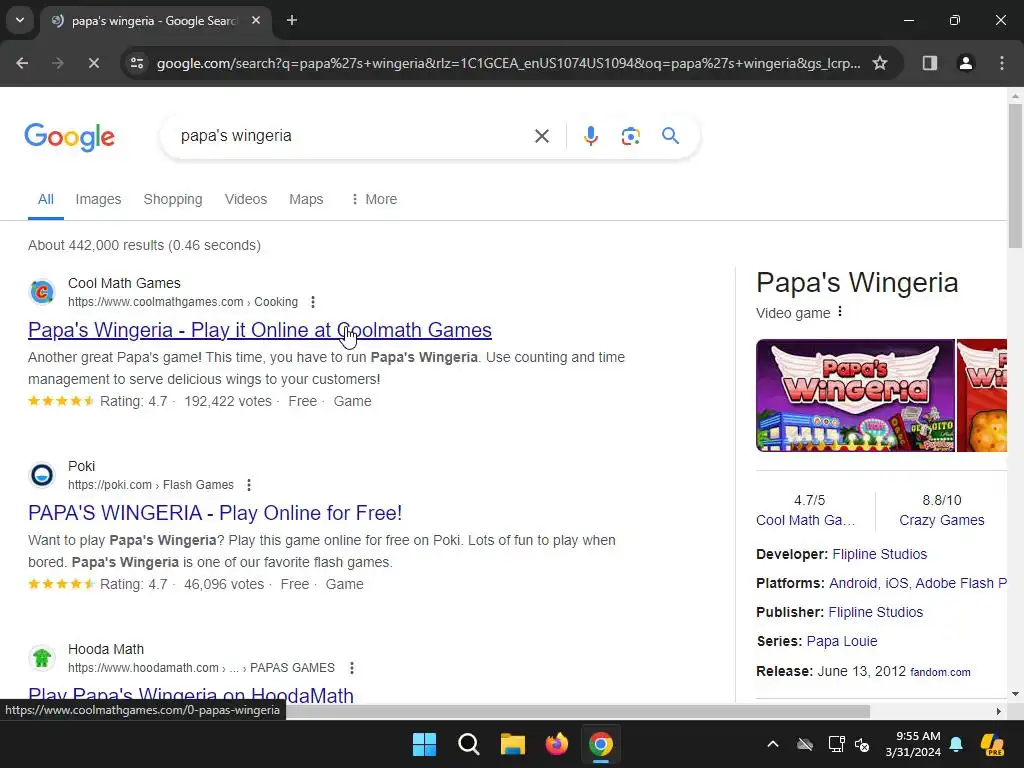Launch Firefox from the taskbar
This screenshot has height=768, width=1024.
tap(556, 744)
